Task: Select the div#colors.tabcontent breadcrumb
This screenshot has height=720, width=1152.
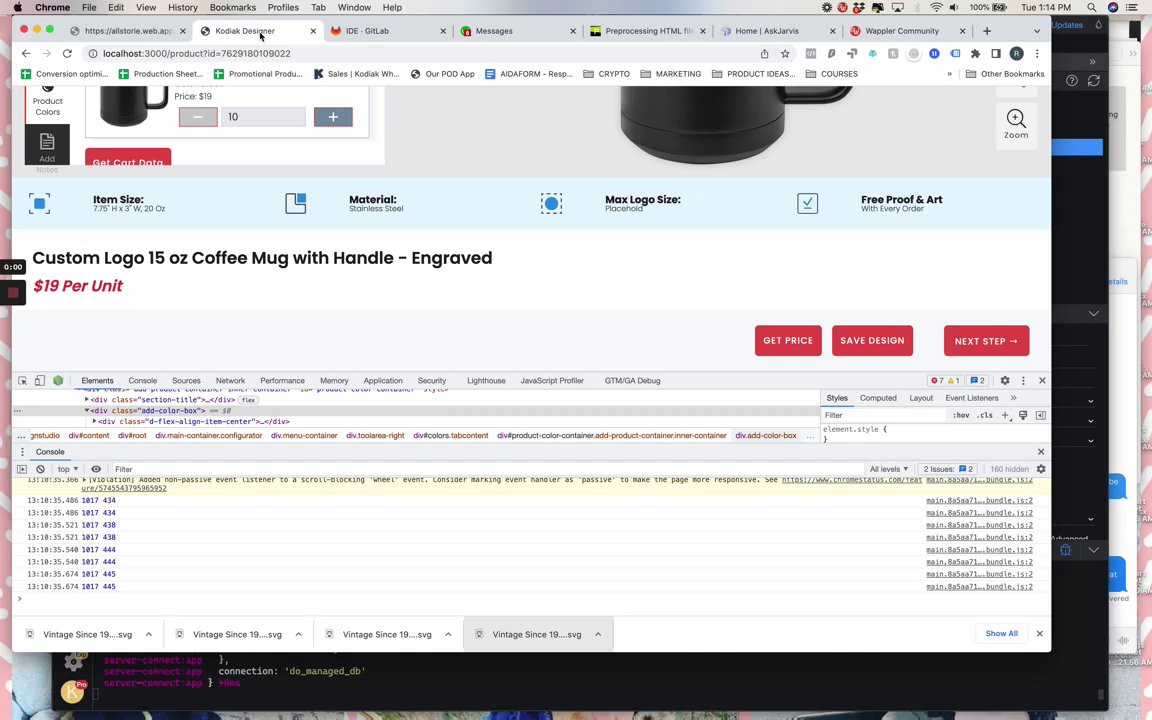Action: point(450,436)
